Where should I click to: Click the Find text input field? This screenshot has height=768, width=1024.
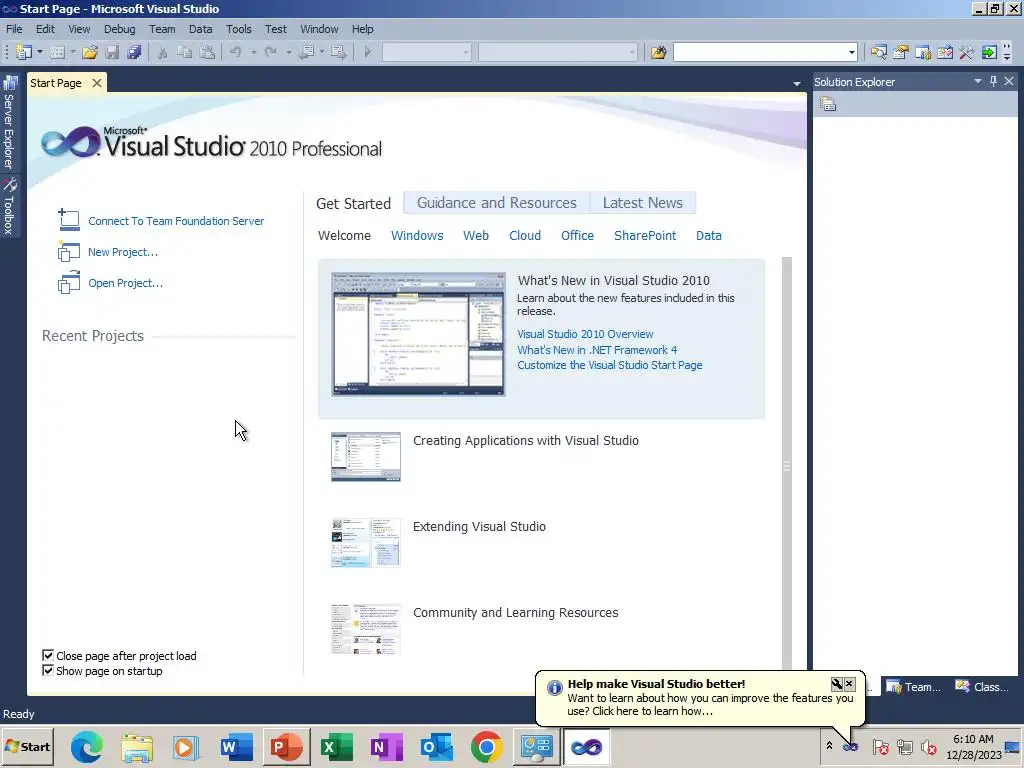760,52
